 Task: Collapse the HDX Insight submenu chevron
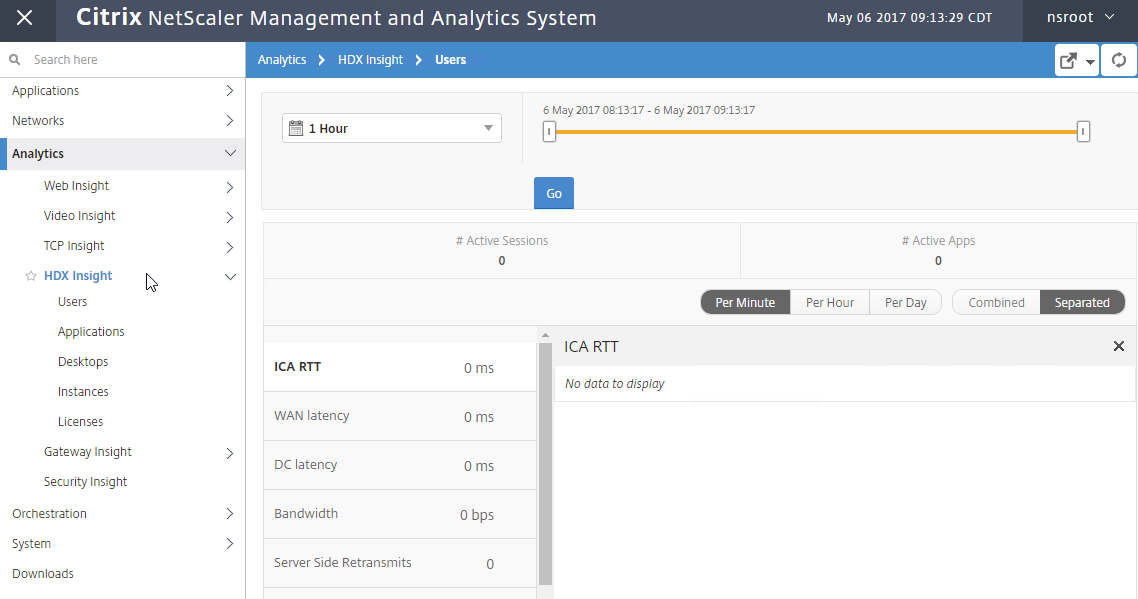click(230, 277)
